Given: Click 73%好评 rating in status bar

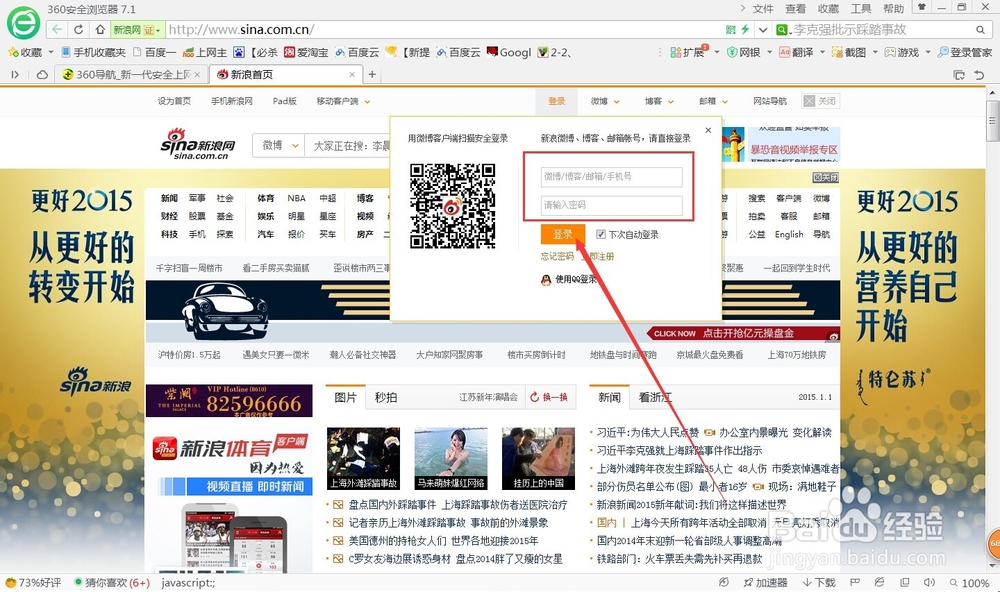Looking at the screenshot, I should (x=34, y=582).
